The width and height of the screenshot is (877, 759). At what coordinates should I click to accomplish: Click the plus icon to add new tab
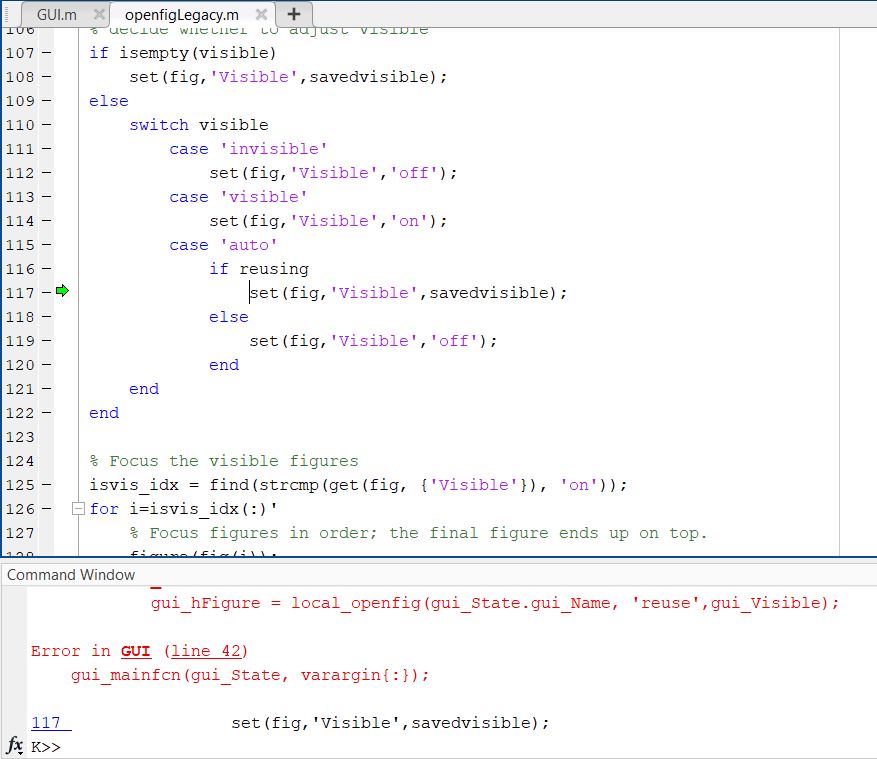point(293,14)
